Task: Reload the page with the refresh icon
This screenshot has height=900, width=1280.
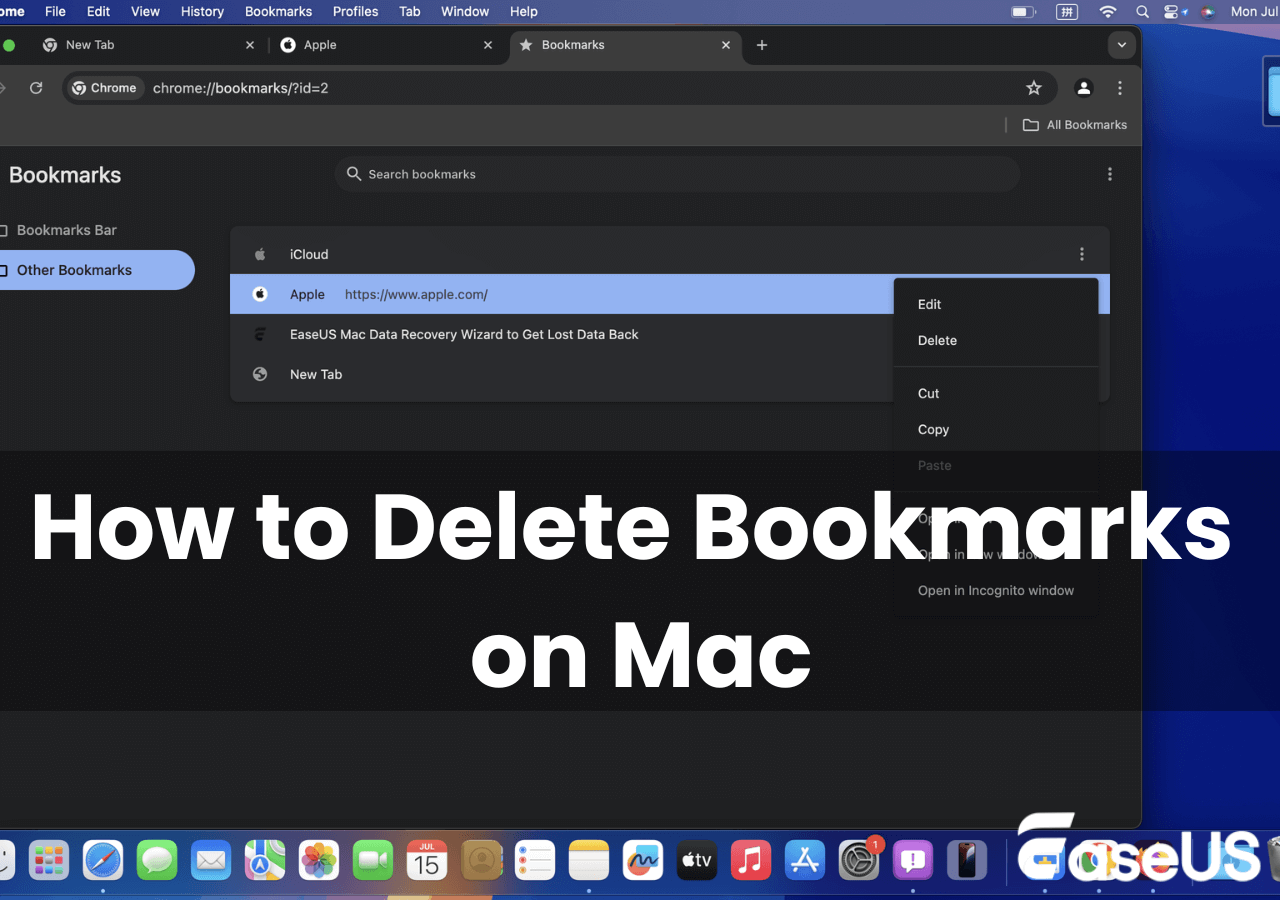Action: click(x=36, y=88)
